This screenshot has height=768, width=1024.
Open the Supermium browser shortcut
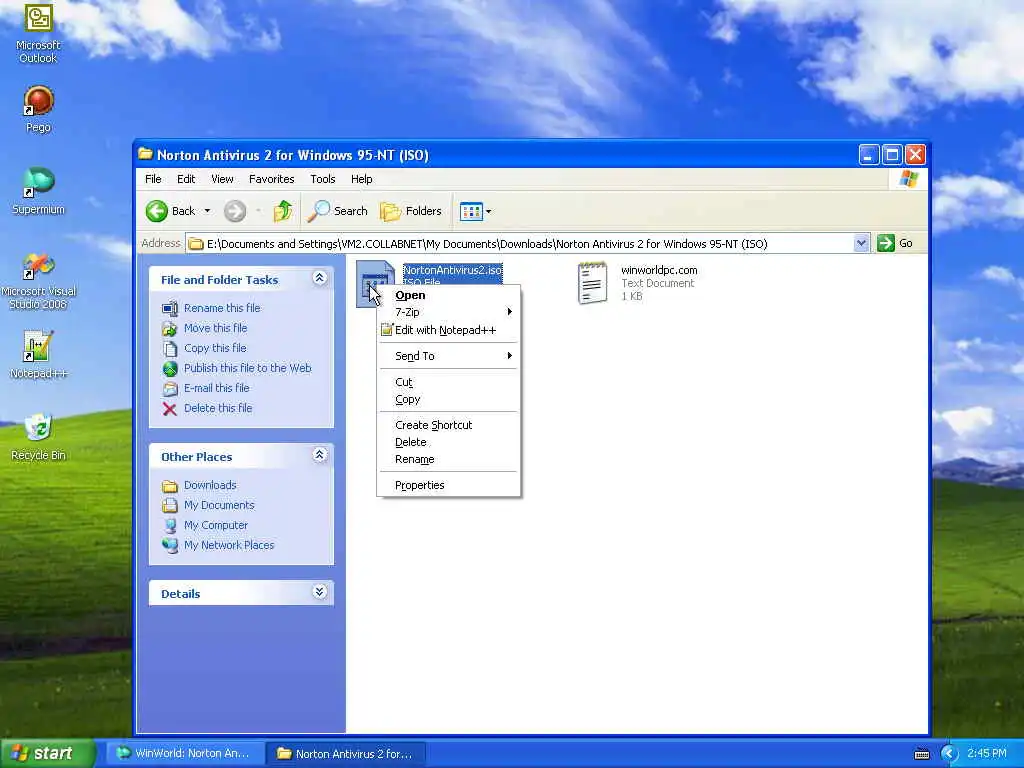coord(38,191)
